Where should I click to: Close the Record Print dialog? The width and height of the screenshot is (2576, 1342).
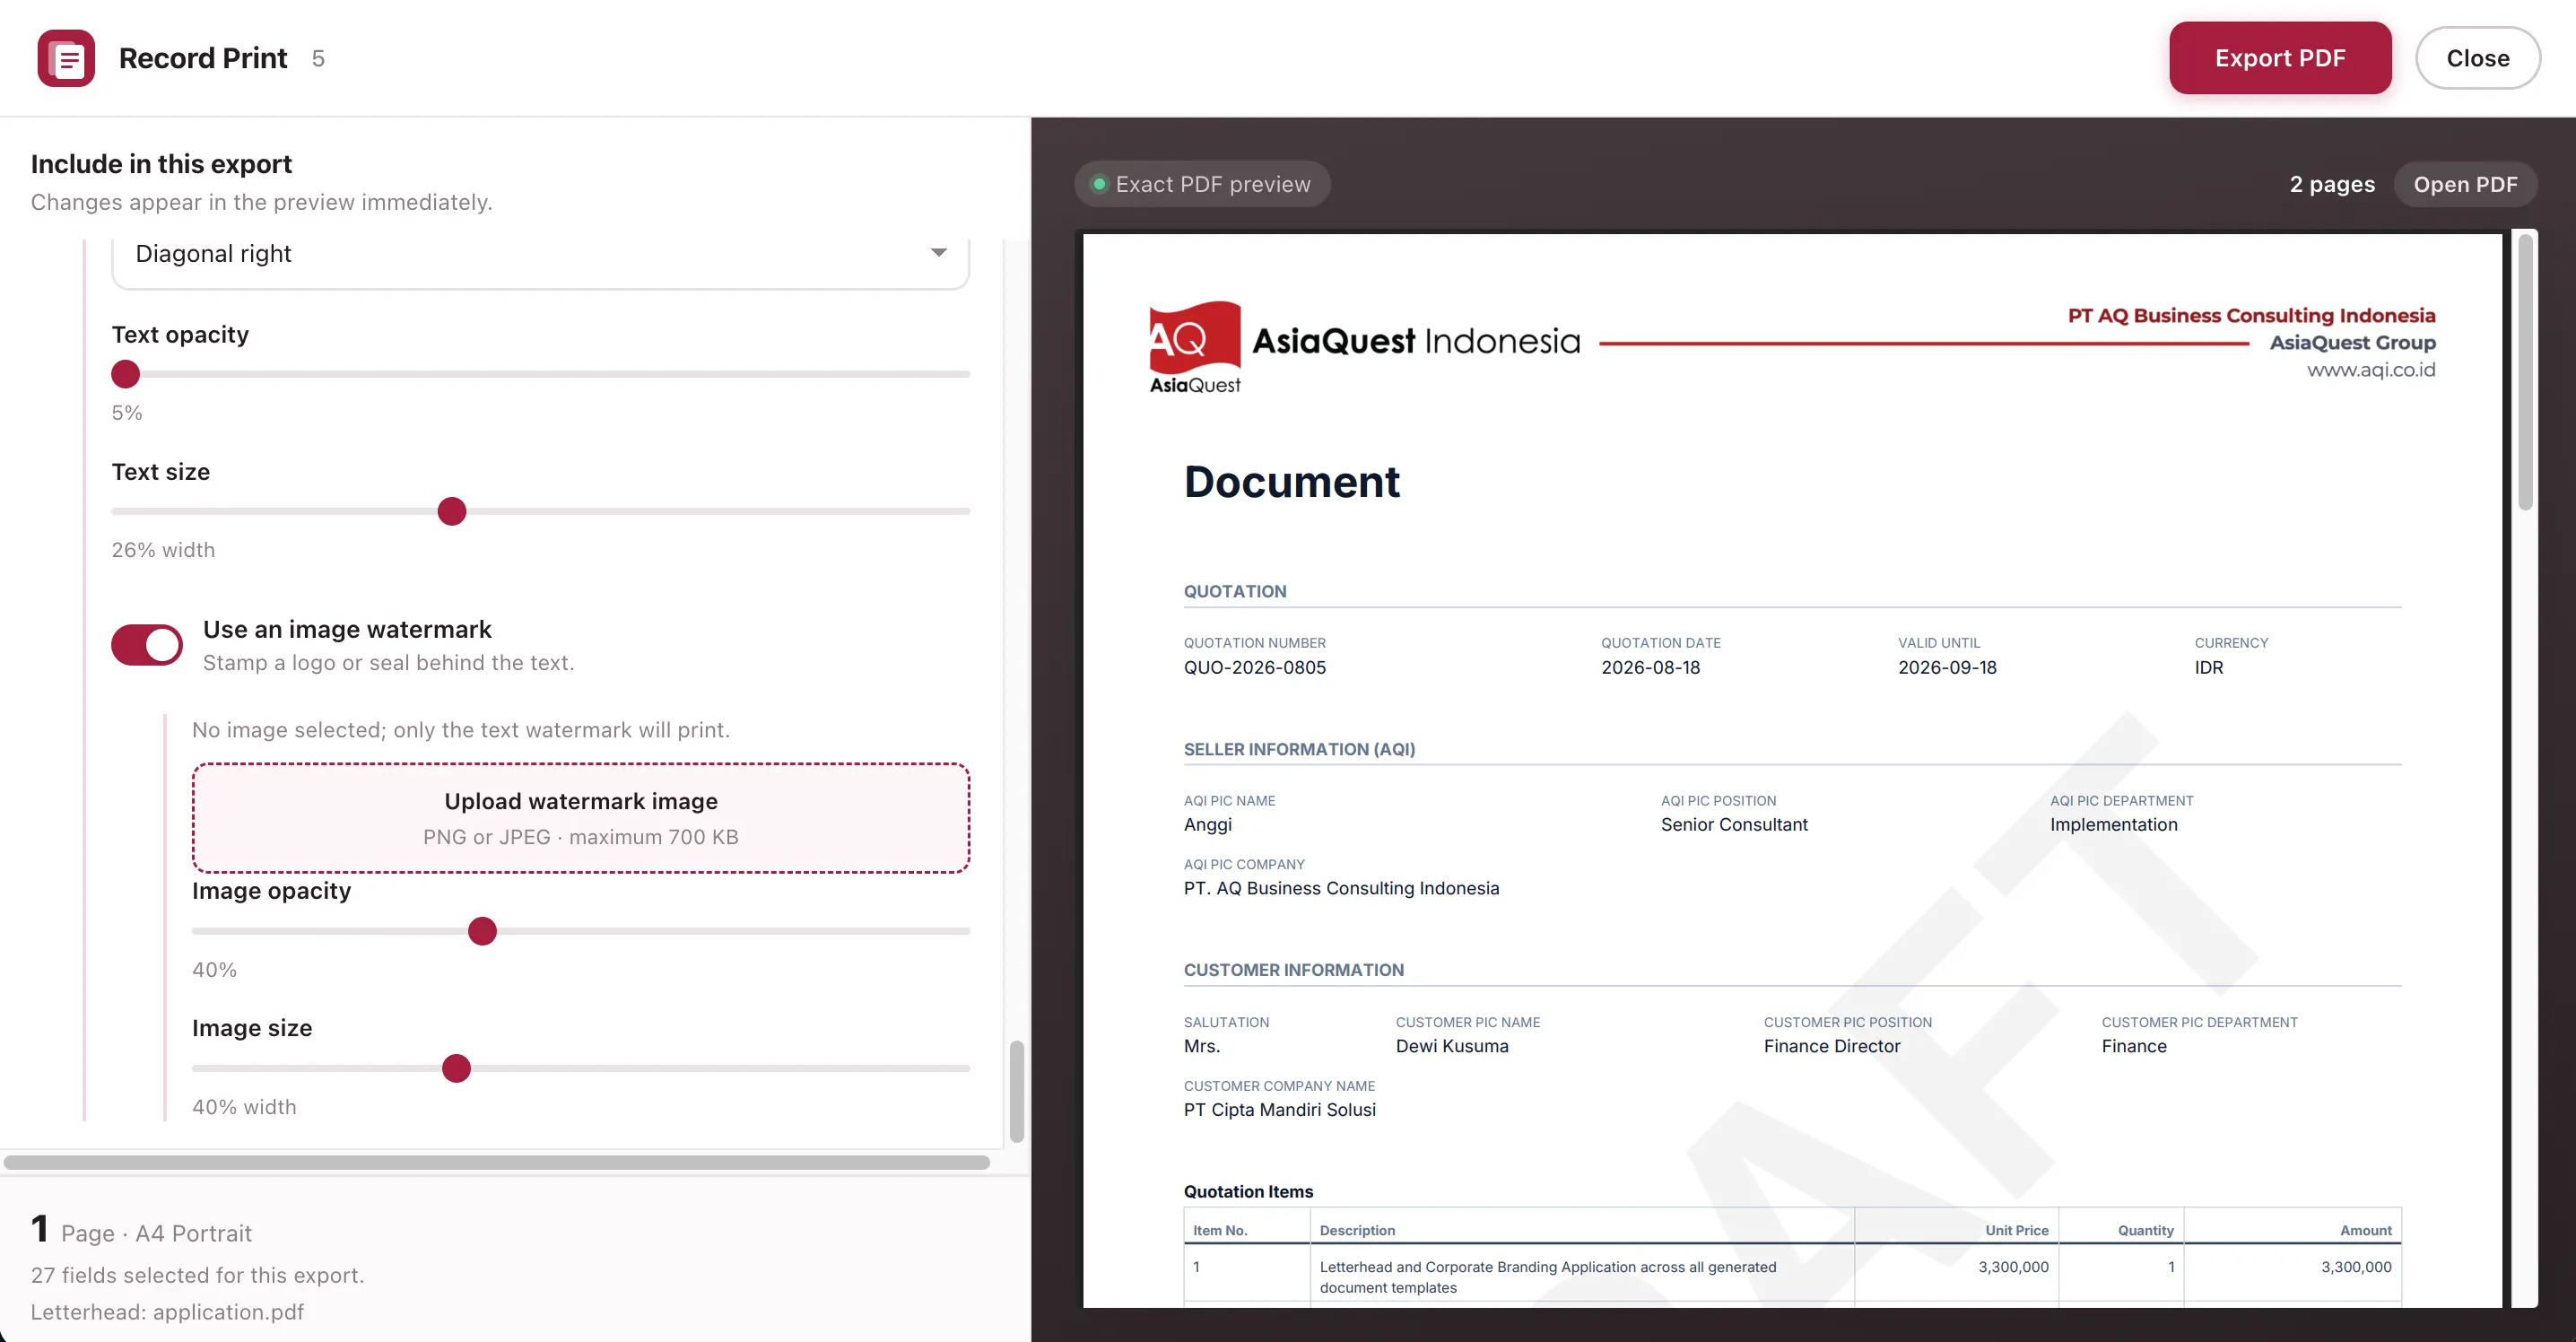point(2477,58)
